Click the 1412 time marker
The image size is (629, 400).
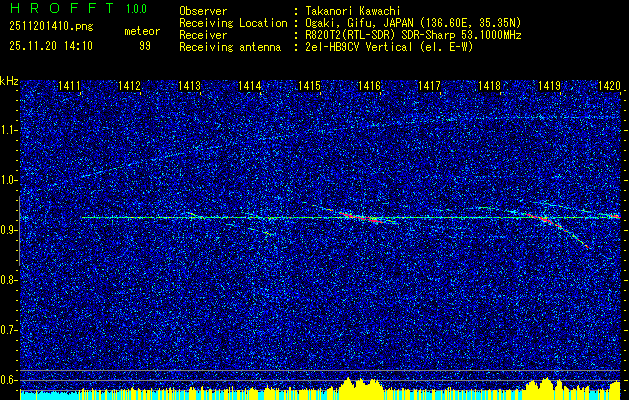[129, 85]
